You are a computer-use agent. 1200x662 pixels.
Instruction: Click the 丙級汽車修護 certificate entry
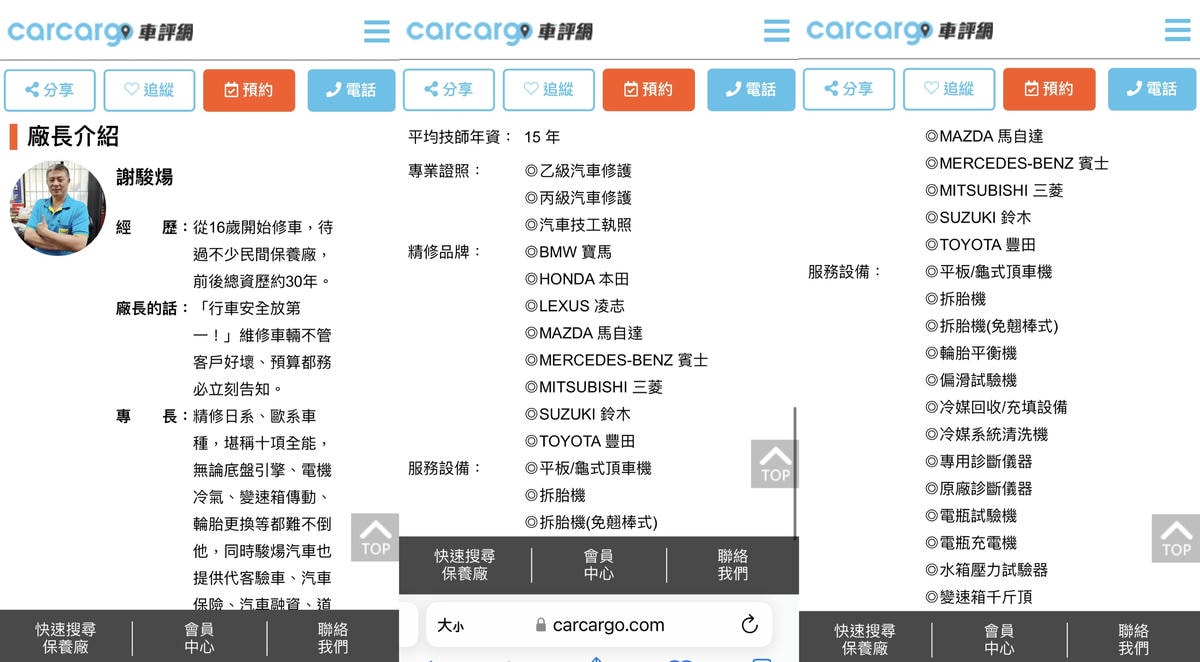click(x=578, y=198)
